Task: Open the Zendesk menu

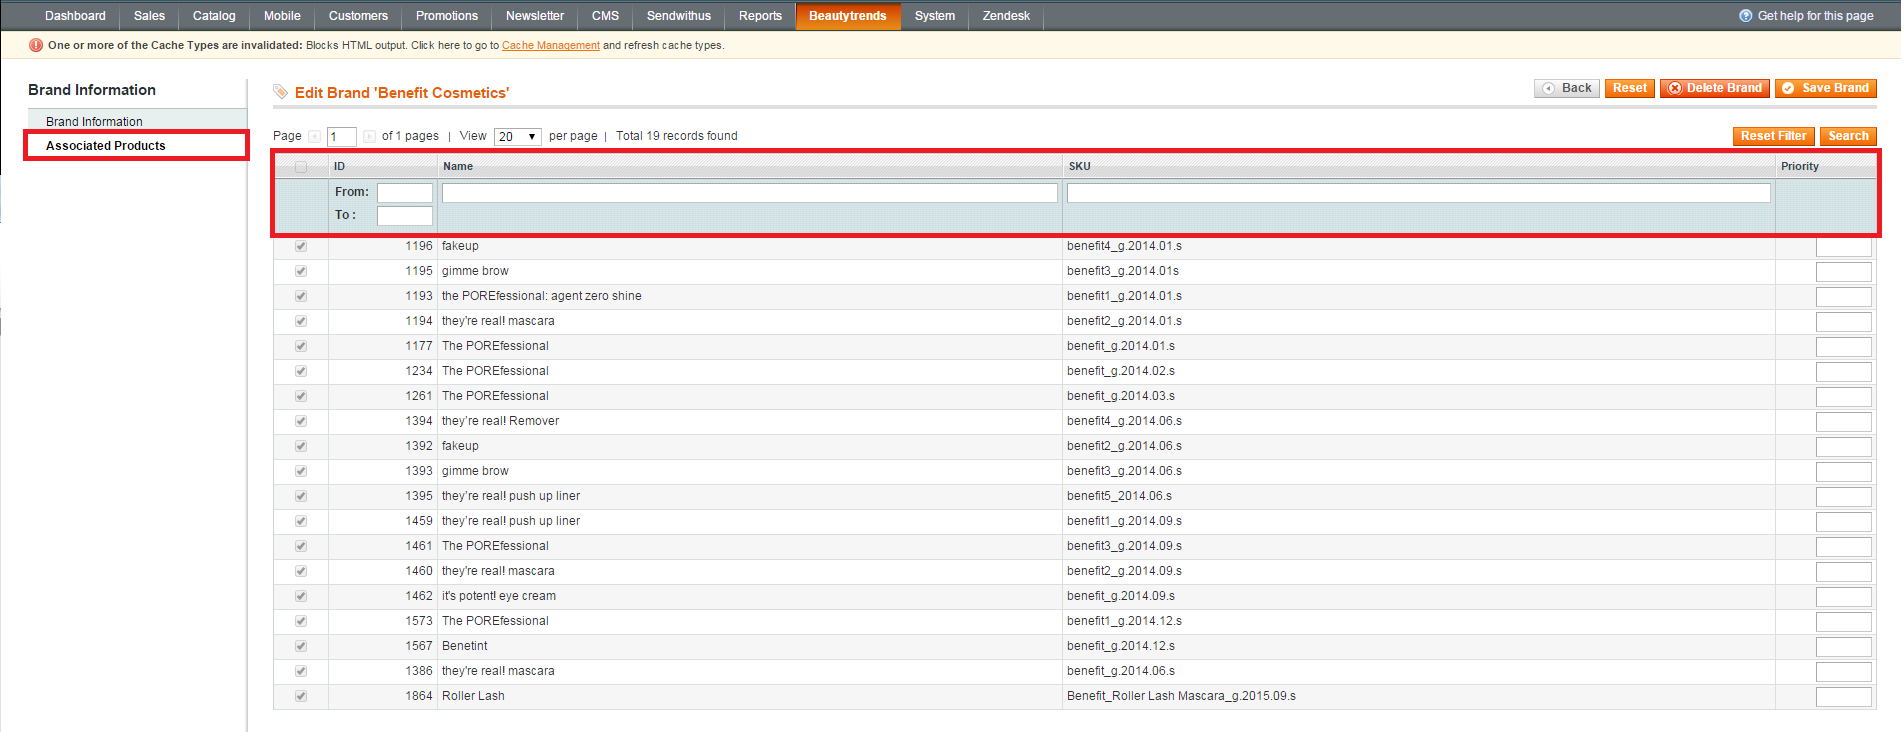Action: tap(1006, 16)
